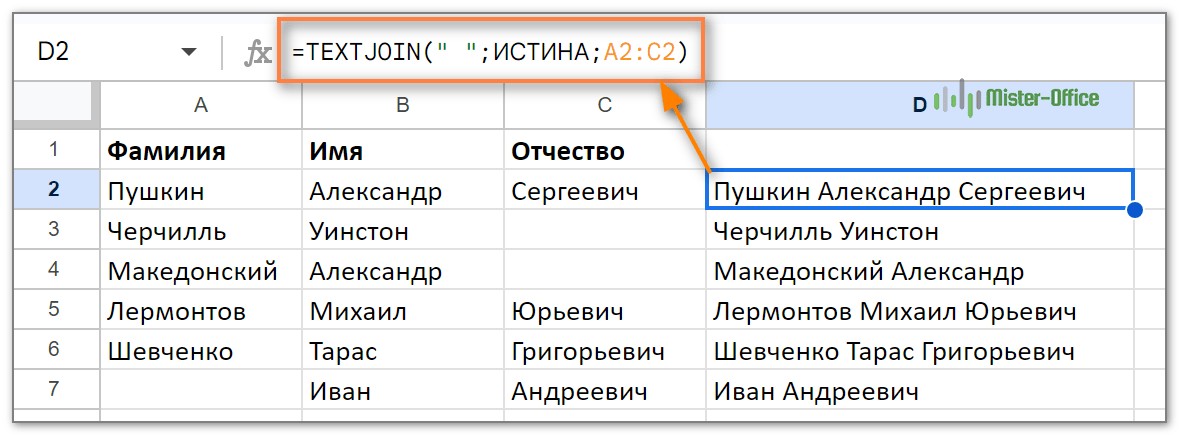
Task: Click the cell 'Лермонтов Михаил Юрьевич'
Action: point(920,310)
